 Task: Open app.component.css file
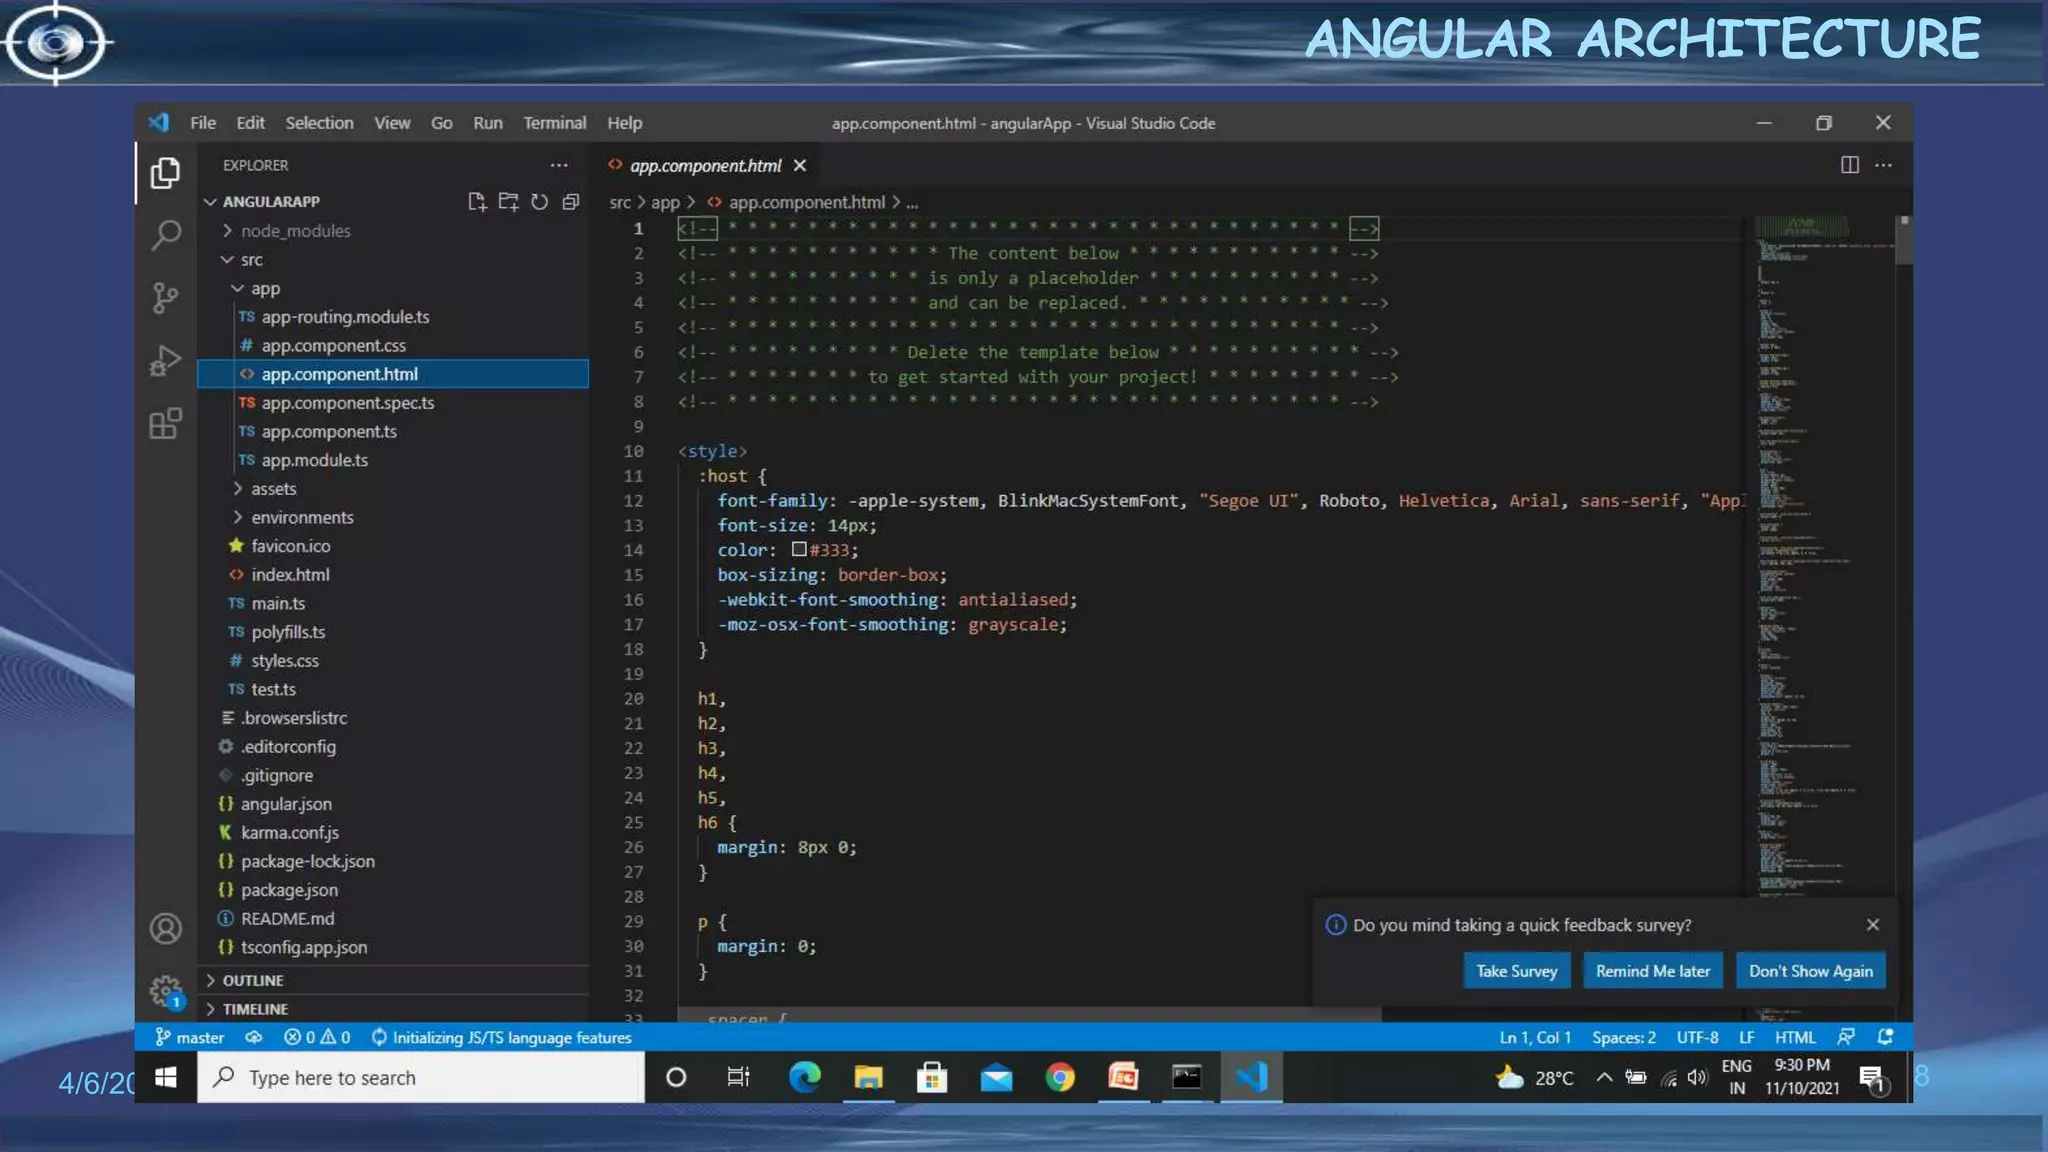pyautogui.click(x=394, y=346)
